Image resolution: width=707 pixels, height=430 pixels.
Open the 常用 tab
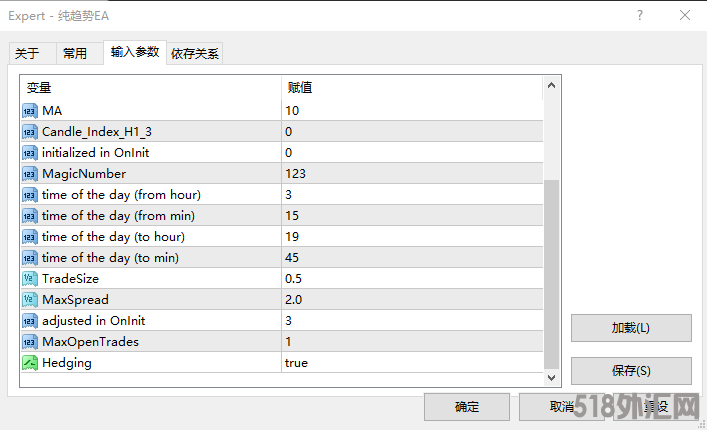coord(75,54)
